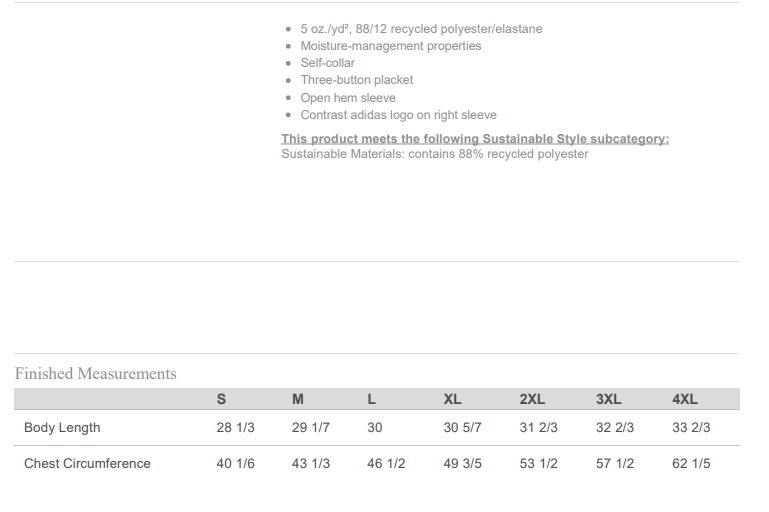This screenshot has height=512, width=769.
Task: Click the Contrast adidas logo bullet text
Action: 398,115
